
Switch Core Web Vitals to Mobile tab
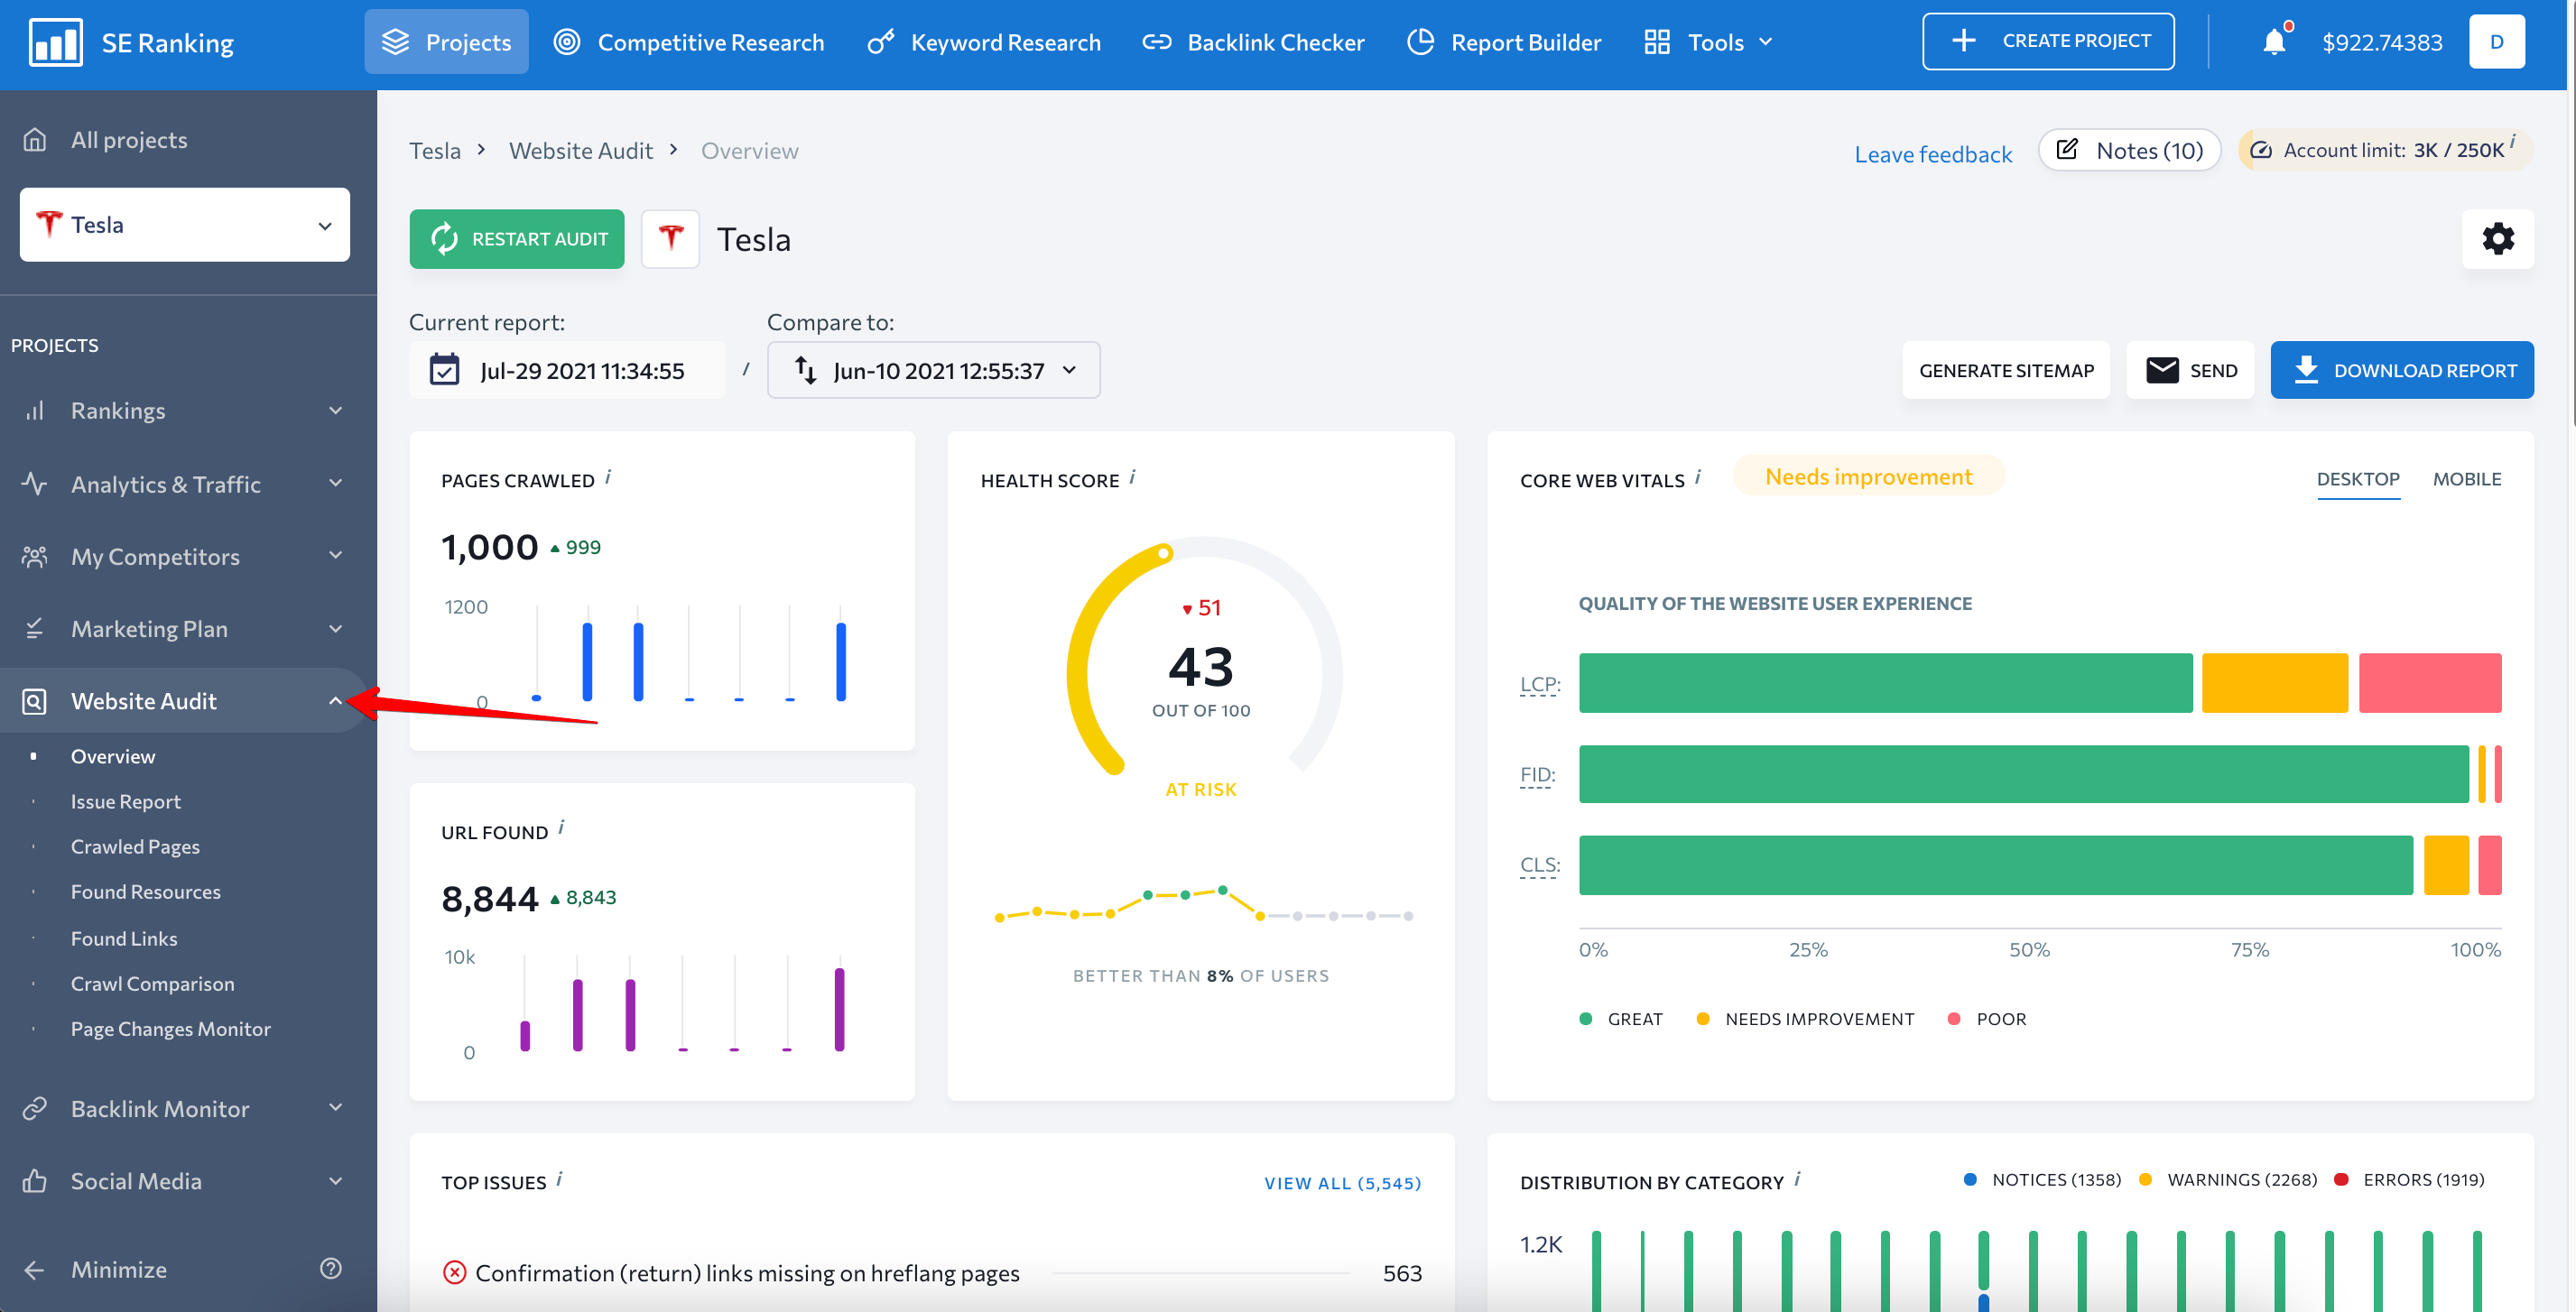2467,479
